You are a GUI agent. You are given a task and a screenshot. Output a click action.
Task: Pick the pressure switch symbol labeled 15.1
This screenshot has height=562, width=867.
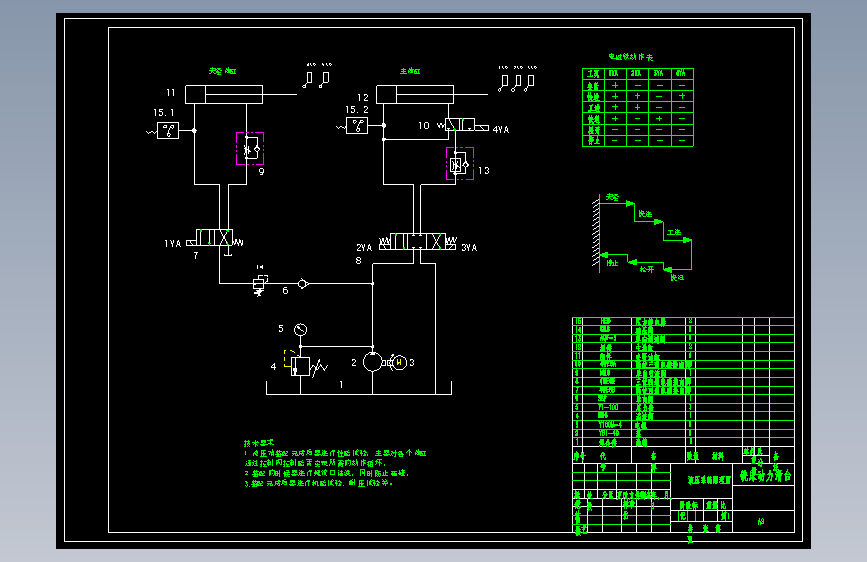click(168, 131)
